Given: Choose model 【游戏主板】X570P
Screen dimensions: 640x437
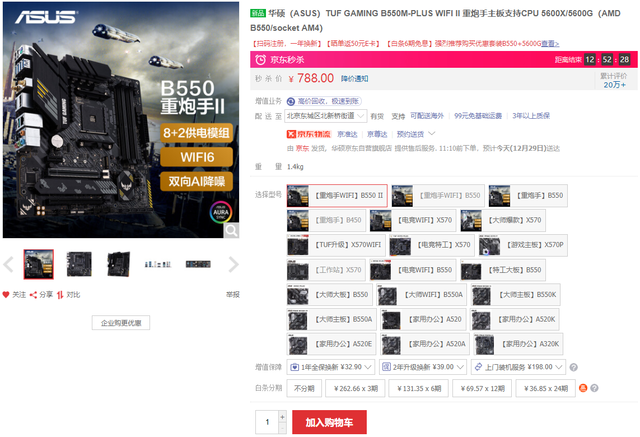Looking at the screenshot, I should point(523,245).
